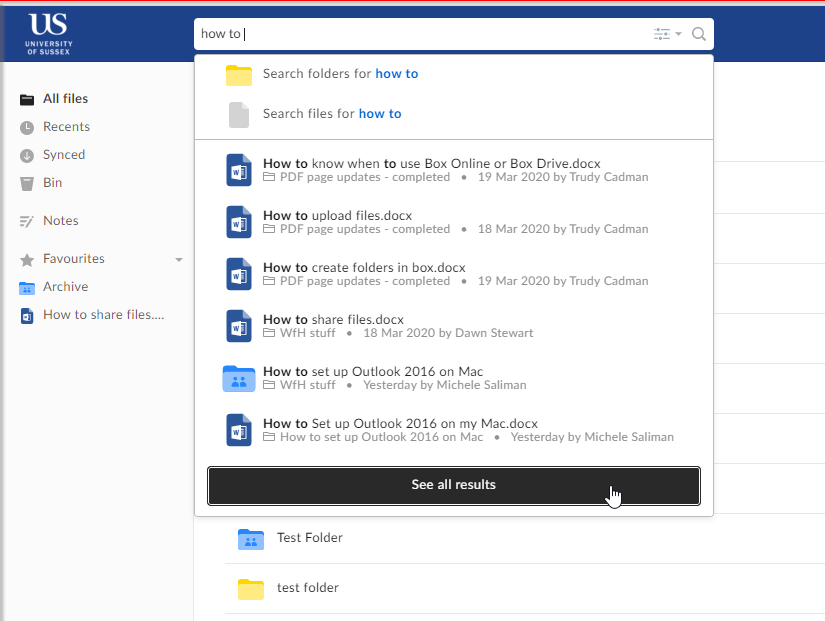This screenshot has height=621, width=825.
Task: Go to Recents in the sidebar
Action: 66,127
